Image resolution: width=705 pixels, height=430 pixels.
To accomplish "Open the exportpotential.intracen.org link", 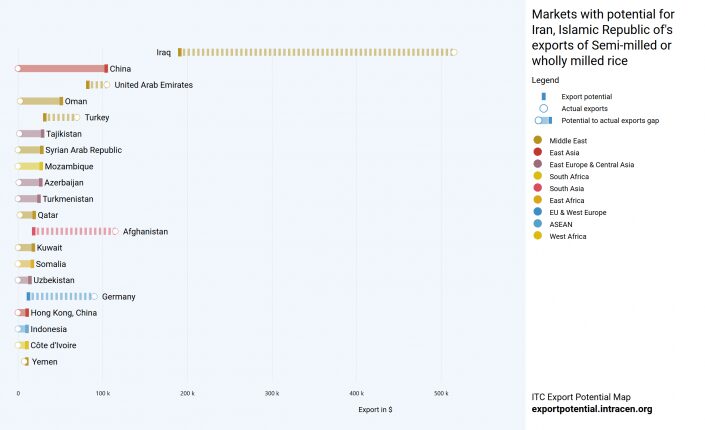I will pyautogui.click(x=592, y=409).
